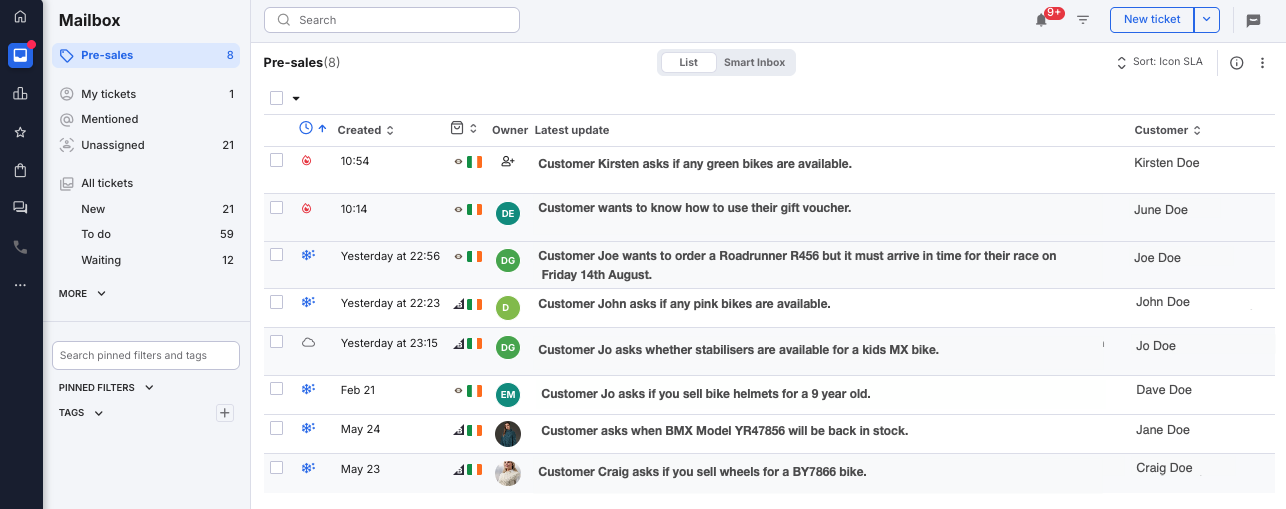Open the chat bubble icon top right

[1253, 20]
